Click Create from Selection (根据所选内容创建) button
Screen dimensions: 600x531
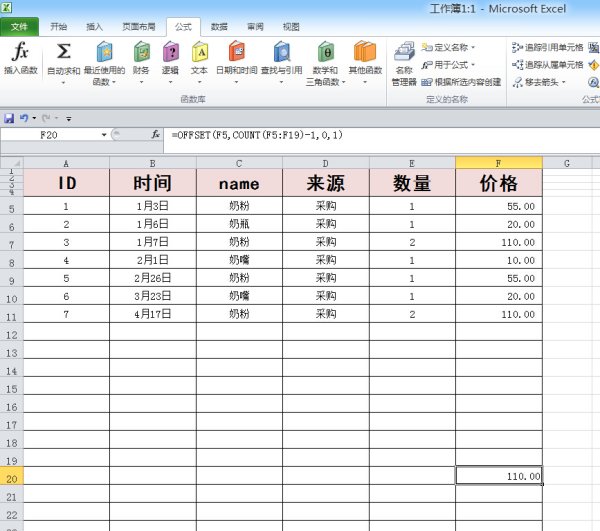461,82
